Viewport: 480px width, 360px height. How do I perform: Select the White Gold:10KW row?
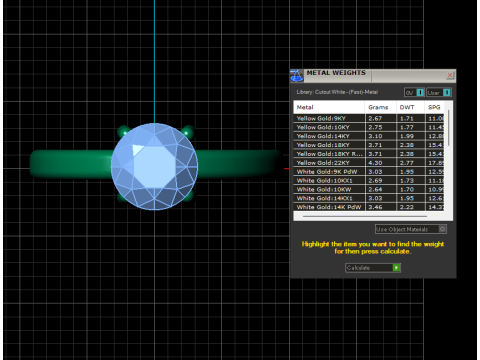tap(369, 189)
